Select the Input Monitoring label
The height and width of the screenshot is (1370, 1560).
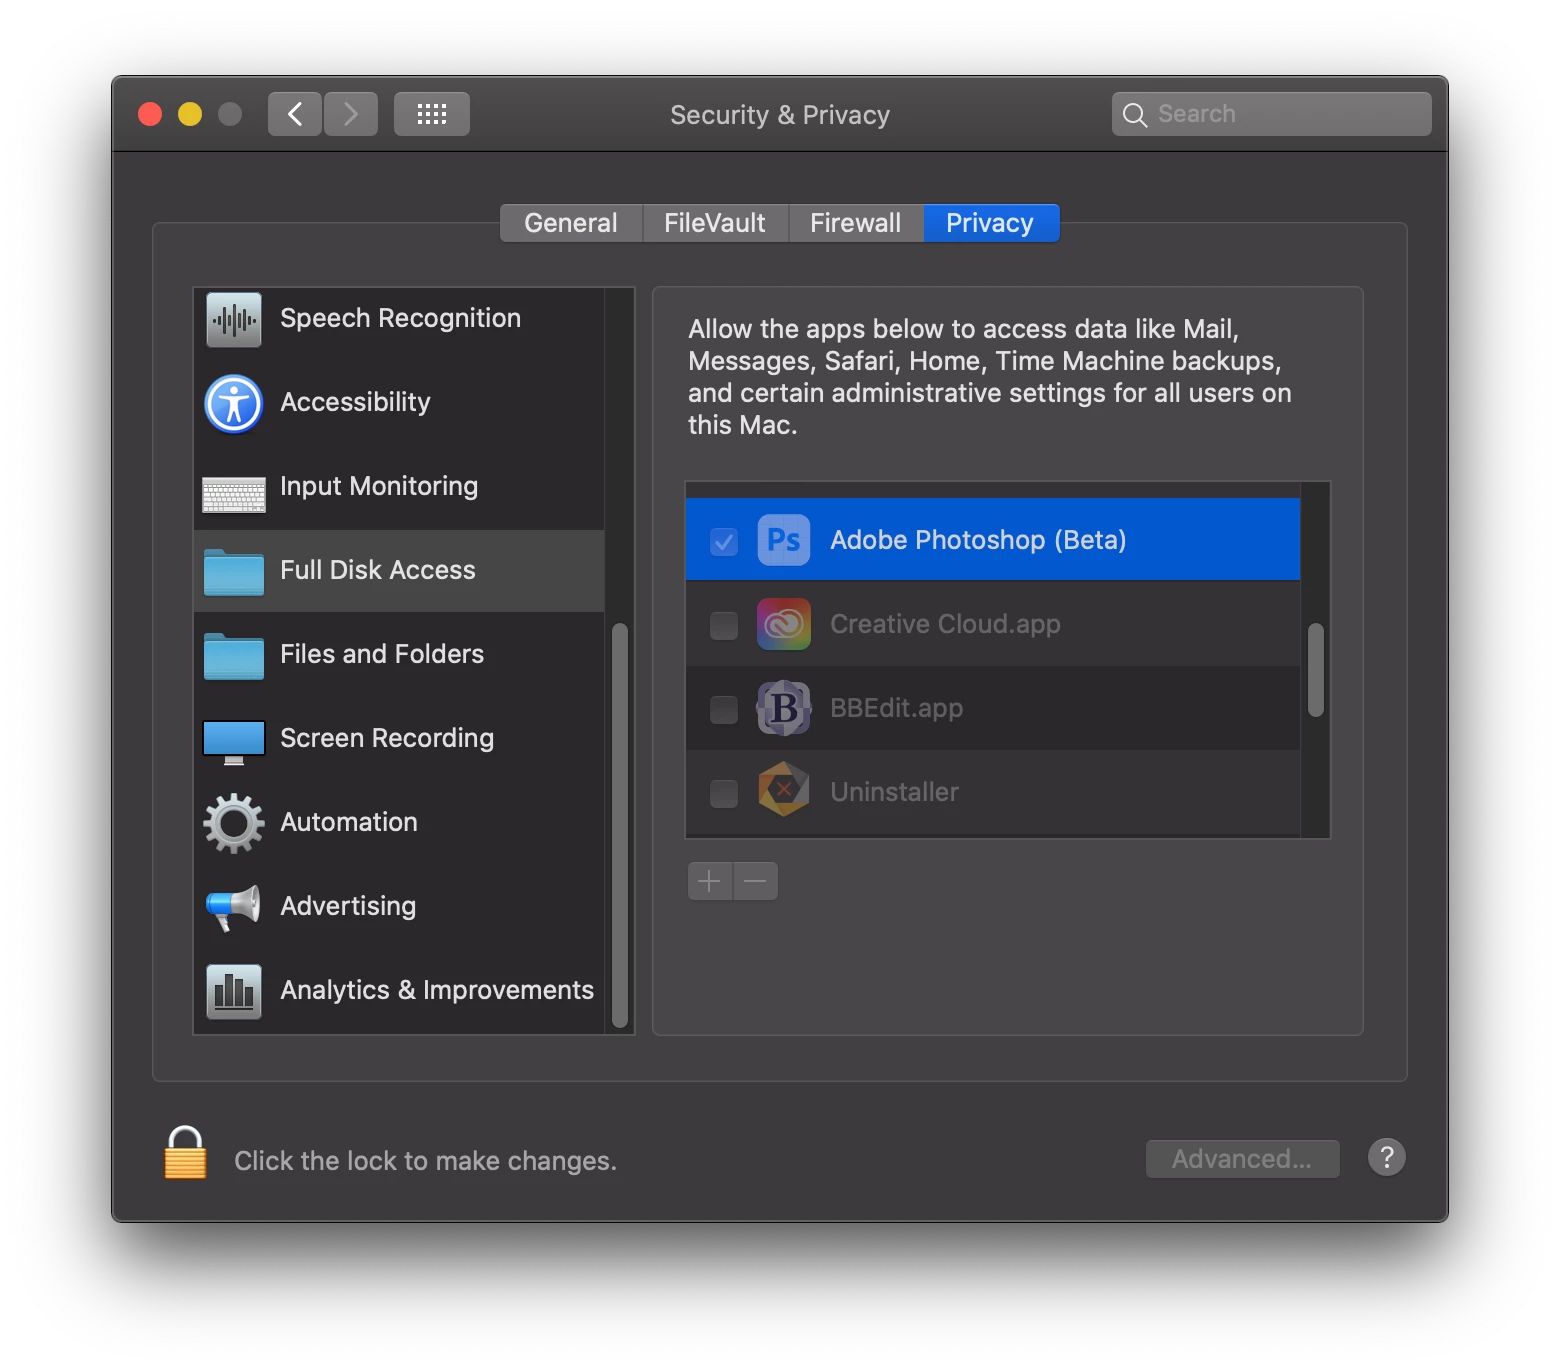tap(379, 486)
